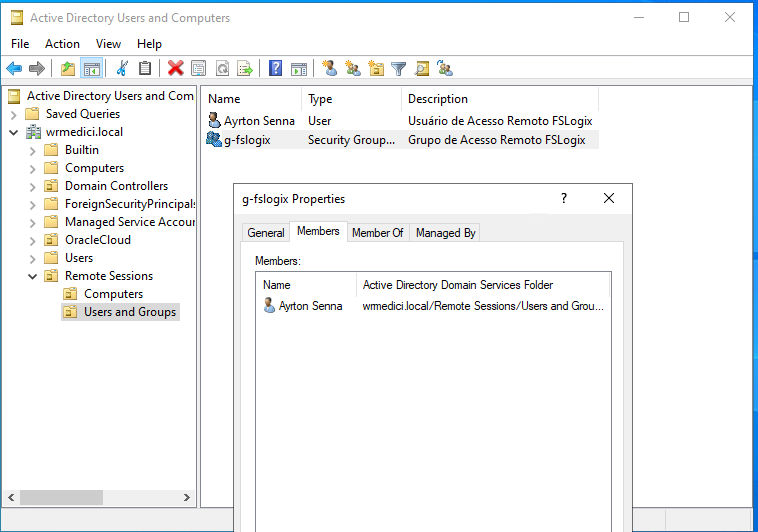The image size is (758, 532).
Task: Click the 'Security Group...' type cell
Action: click(x=351, y=140)
